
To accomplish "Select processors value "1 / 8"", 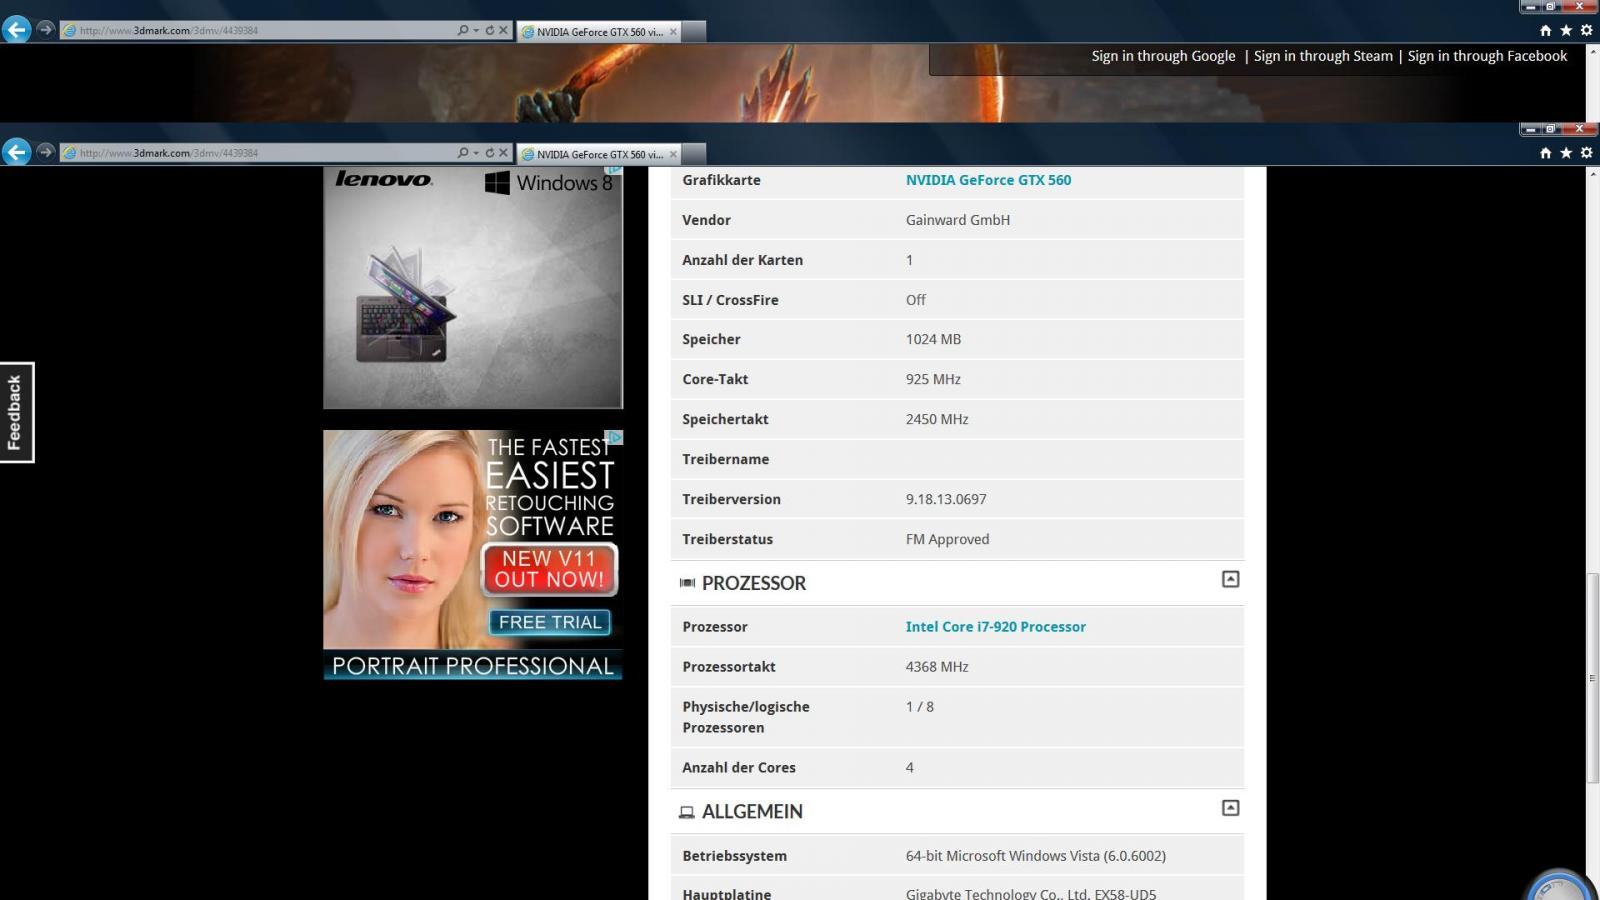I will tap(920, 707).
